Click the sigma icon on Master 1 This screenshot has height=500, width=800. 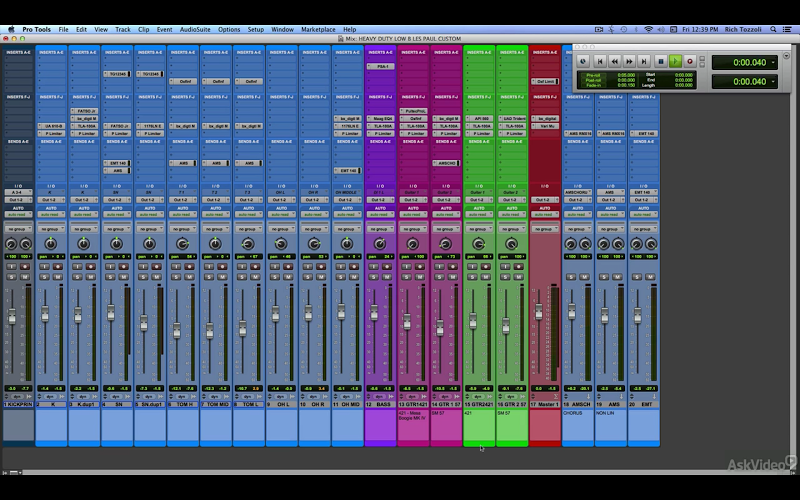[556, 396]
